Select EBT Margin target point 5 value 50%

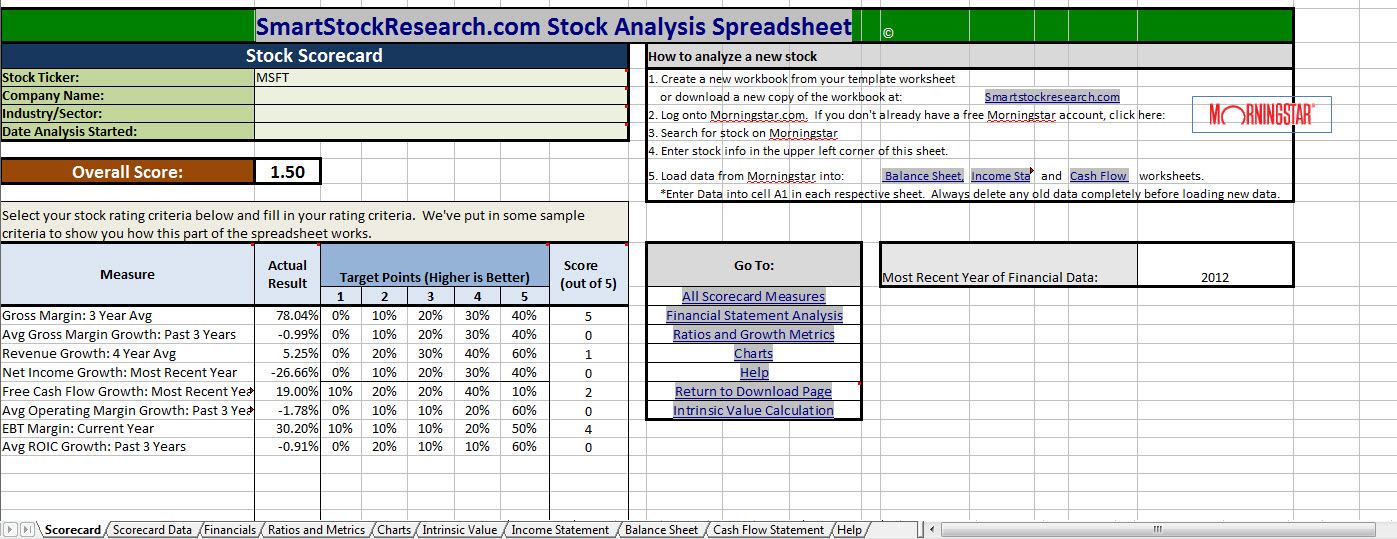click(x=525, y=428)
